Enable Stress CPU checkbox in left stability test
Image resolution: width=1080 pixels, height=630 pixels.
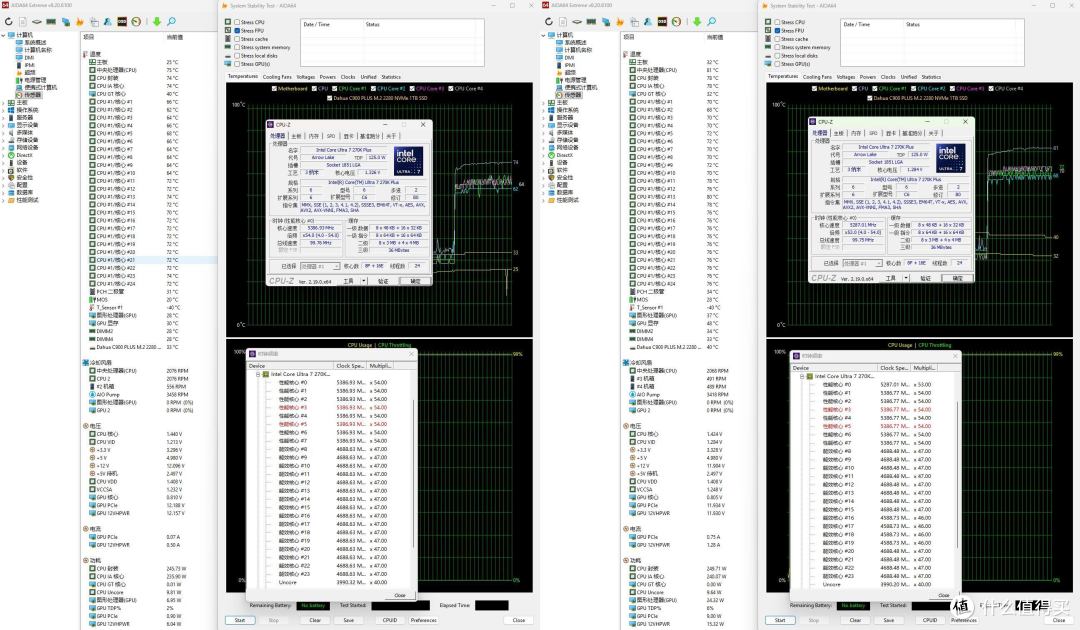[x=237, y=22]
